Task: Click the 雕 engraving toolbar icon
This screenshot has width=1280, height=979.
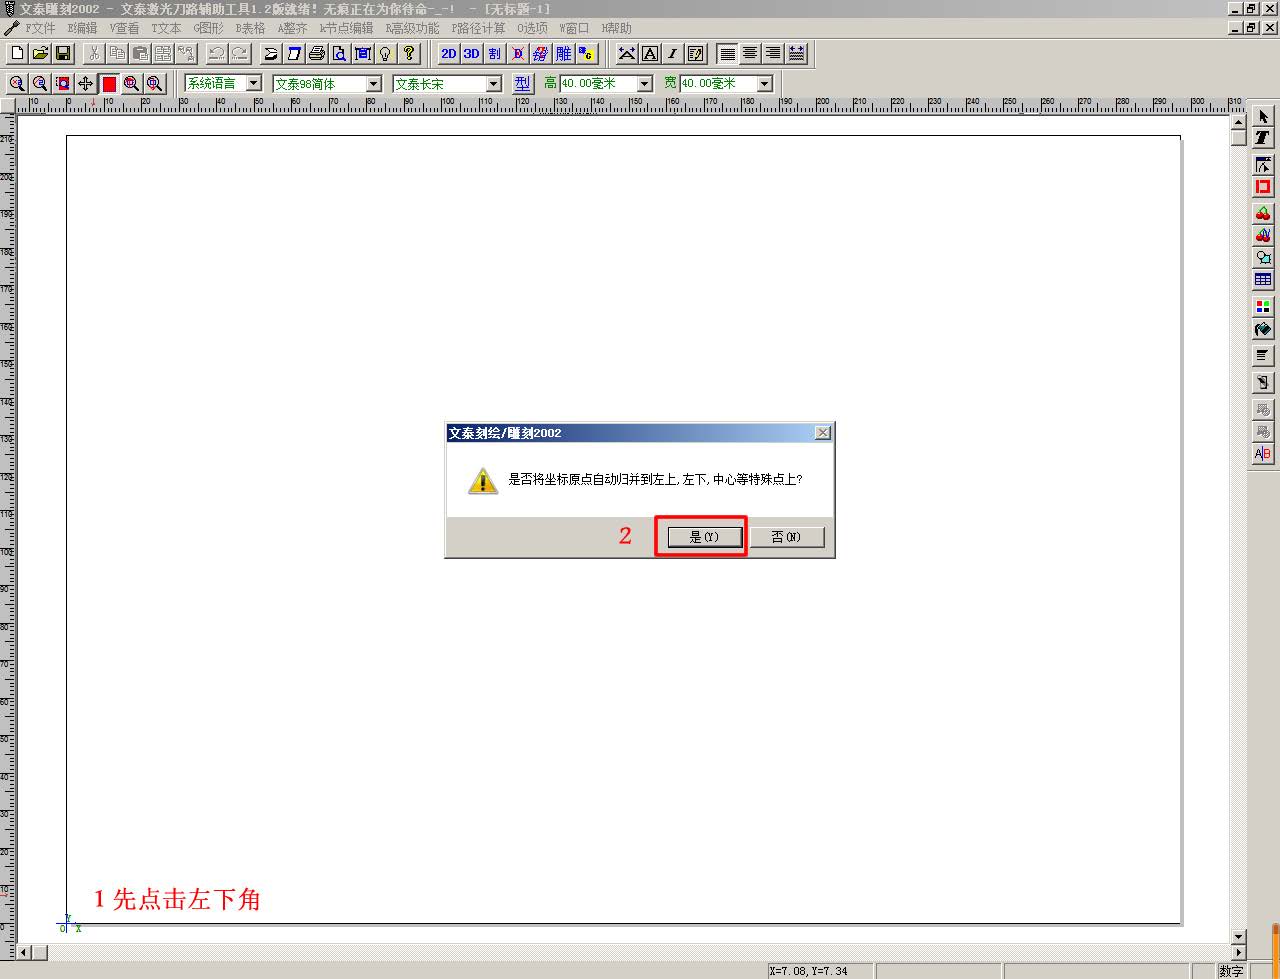Action: pyautogui.click(x=564, y=53)
